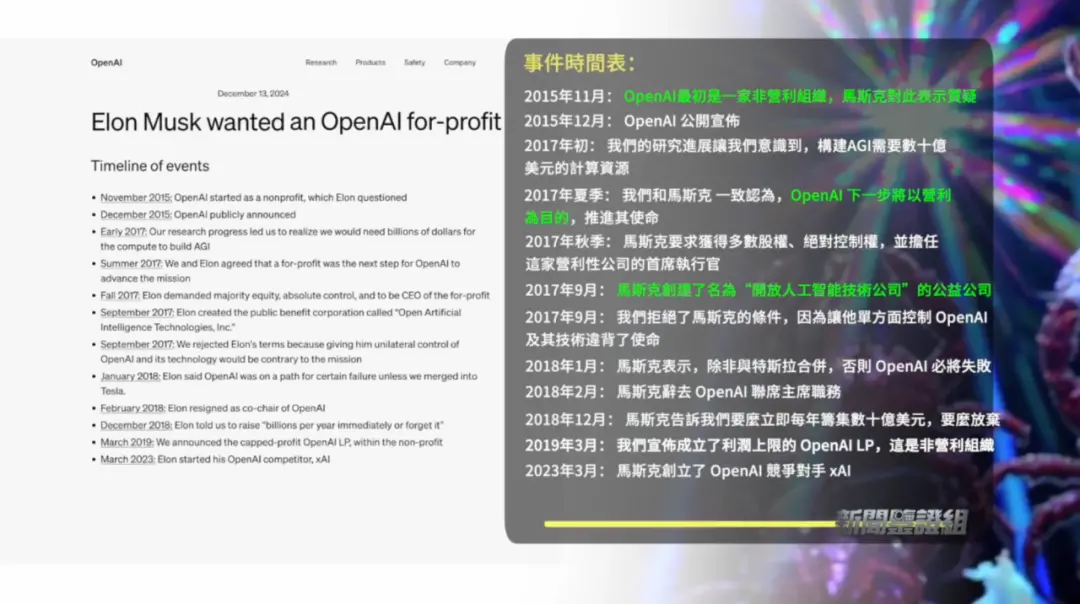The image size is (1080, 604).
Task: Click the 2017年秋季 row in Chinese panel
Action: click(x=731, y=253)
